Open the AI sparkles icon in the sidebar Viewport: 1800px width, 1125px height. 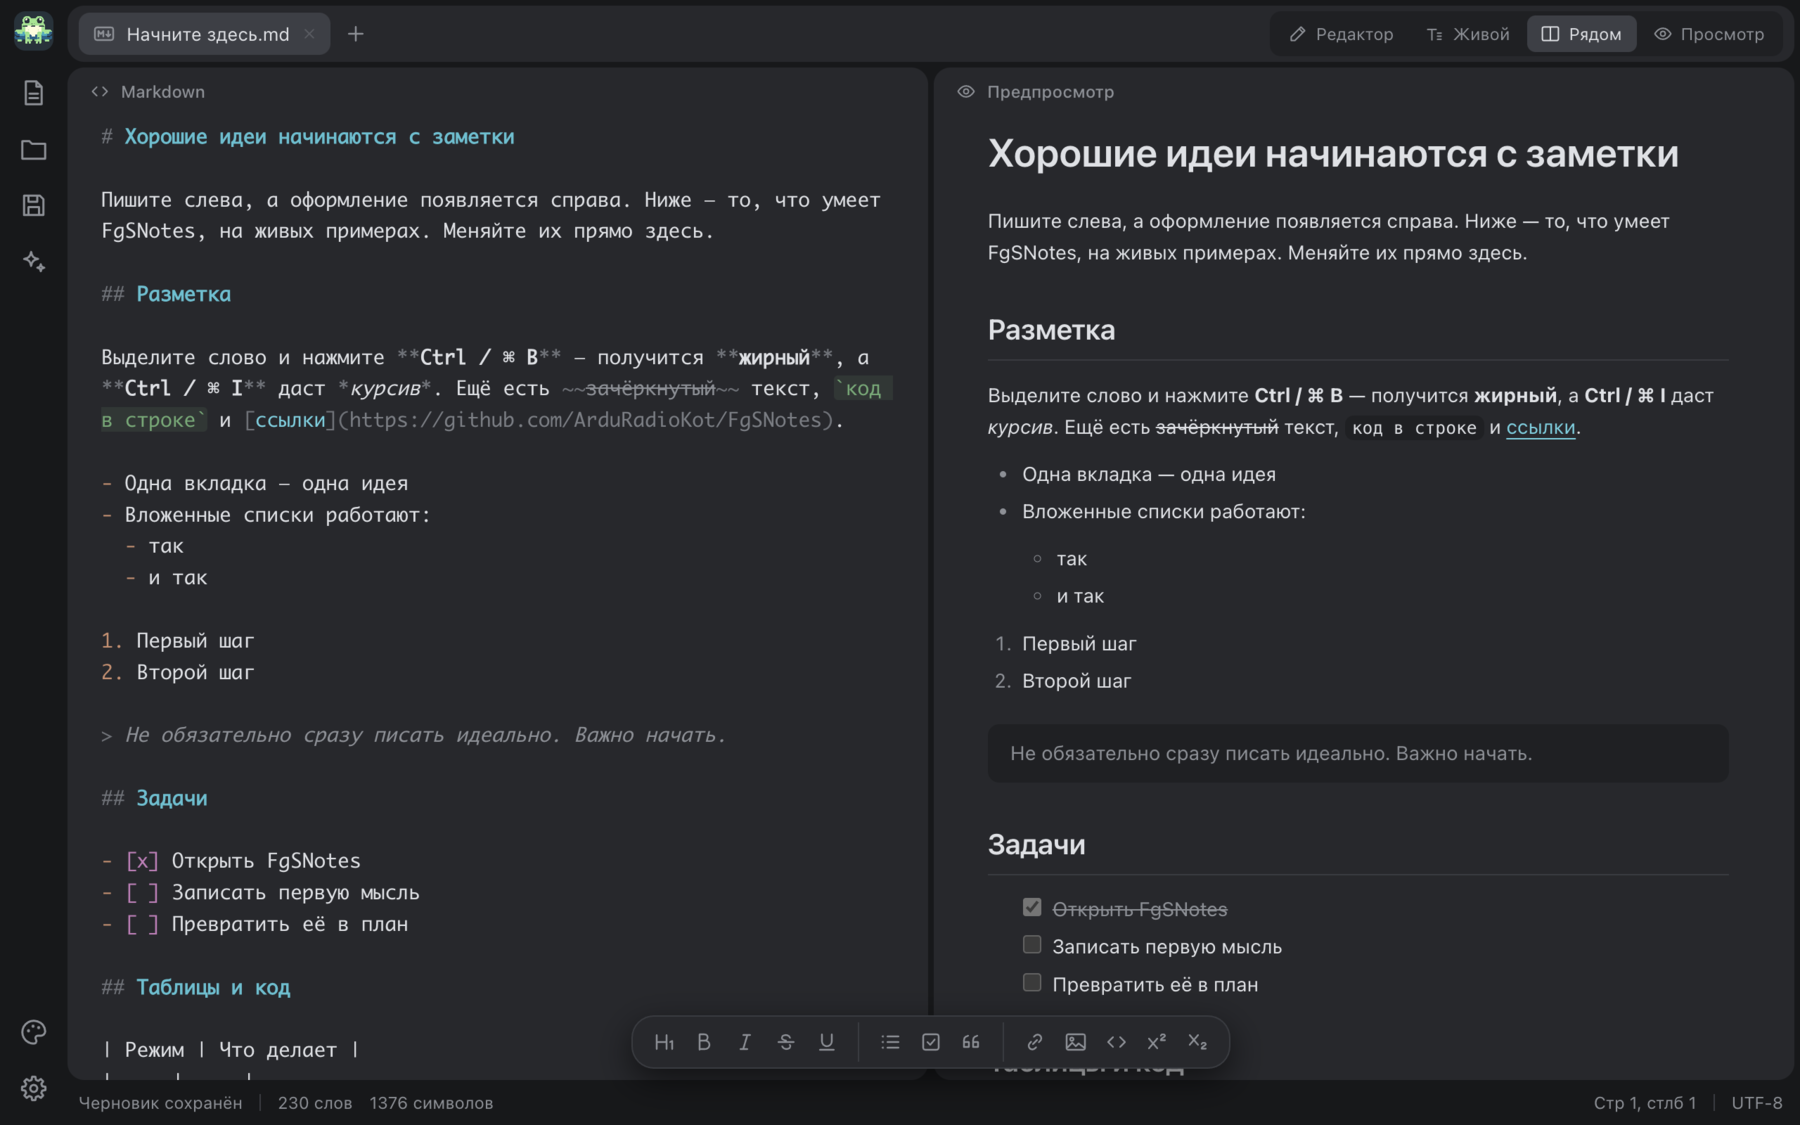33,261
